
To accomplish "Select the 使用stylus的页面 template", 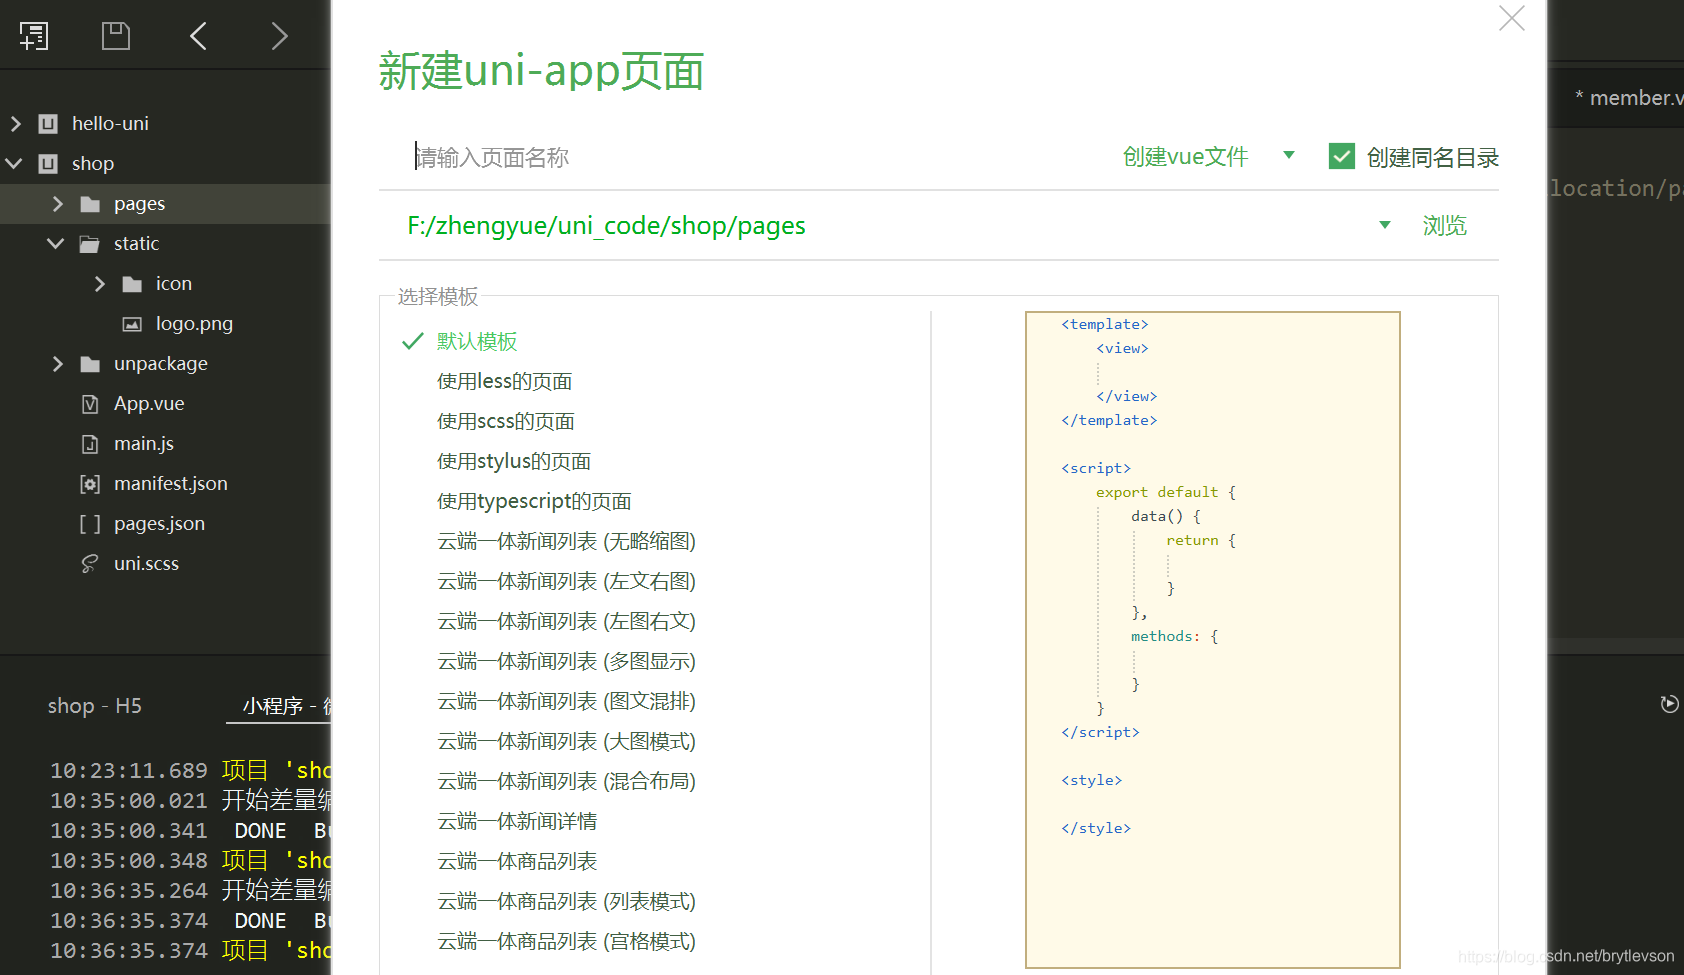I will pos(514,462).
